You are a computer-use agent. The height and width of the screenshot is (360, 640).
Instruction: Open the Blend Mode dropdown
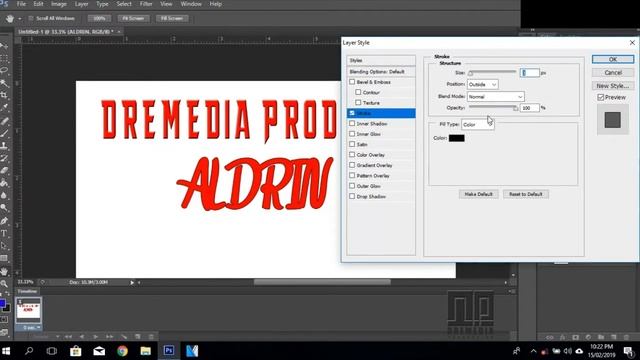pos(496,97)
